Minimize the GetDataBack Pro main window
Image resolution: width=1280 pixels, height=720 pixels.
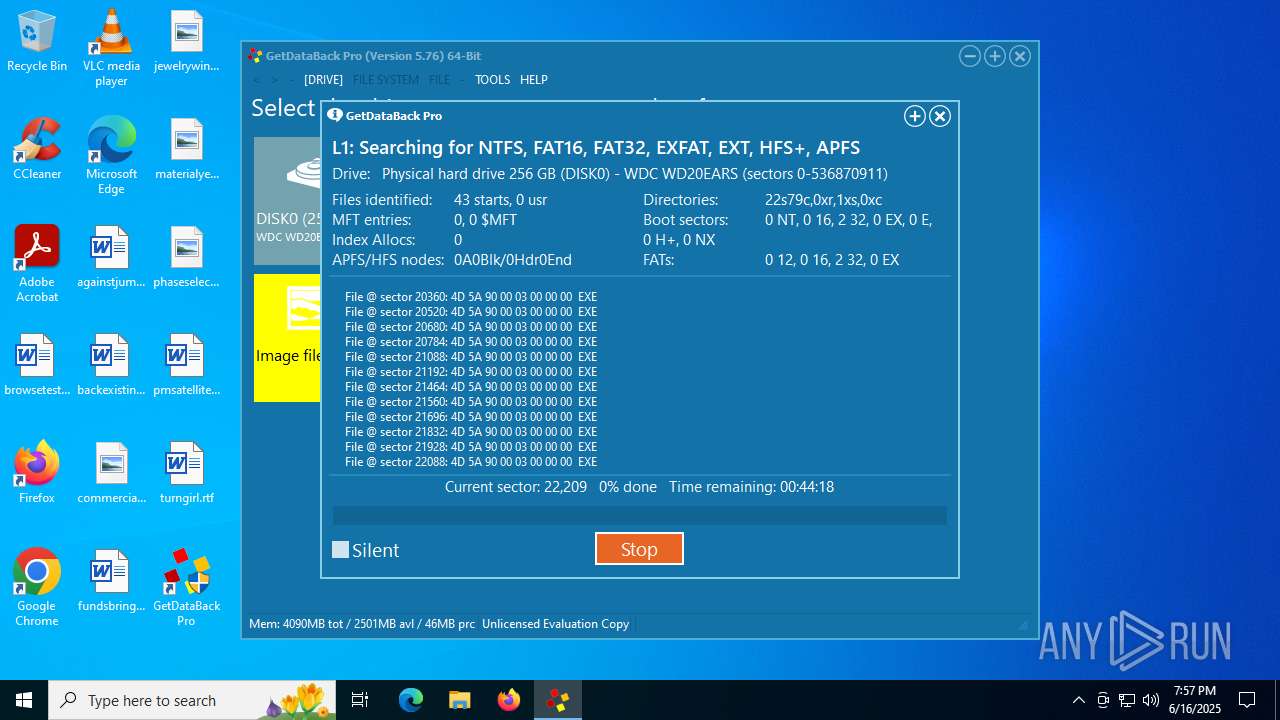tap(969, 56)
